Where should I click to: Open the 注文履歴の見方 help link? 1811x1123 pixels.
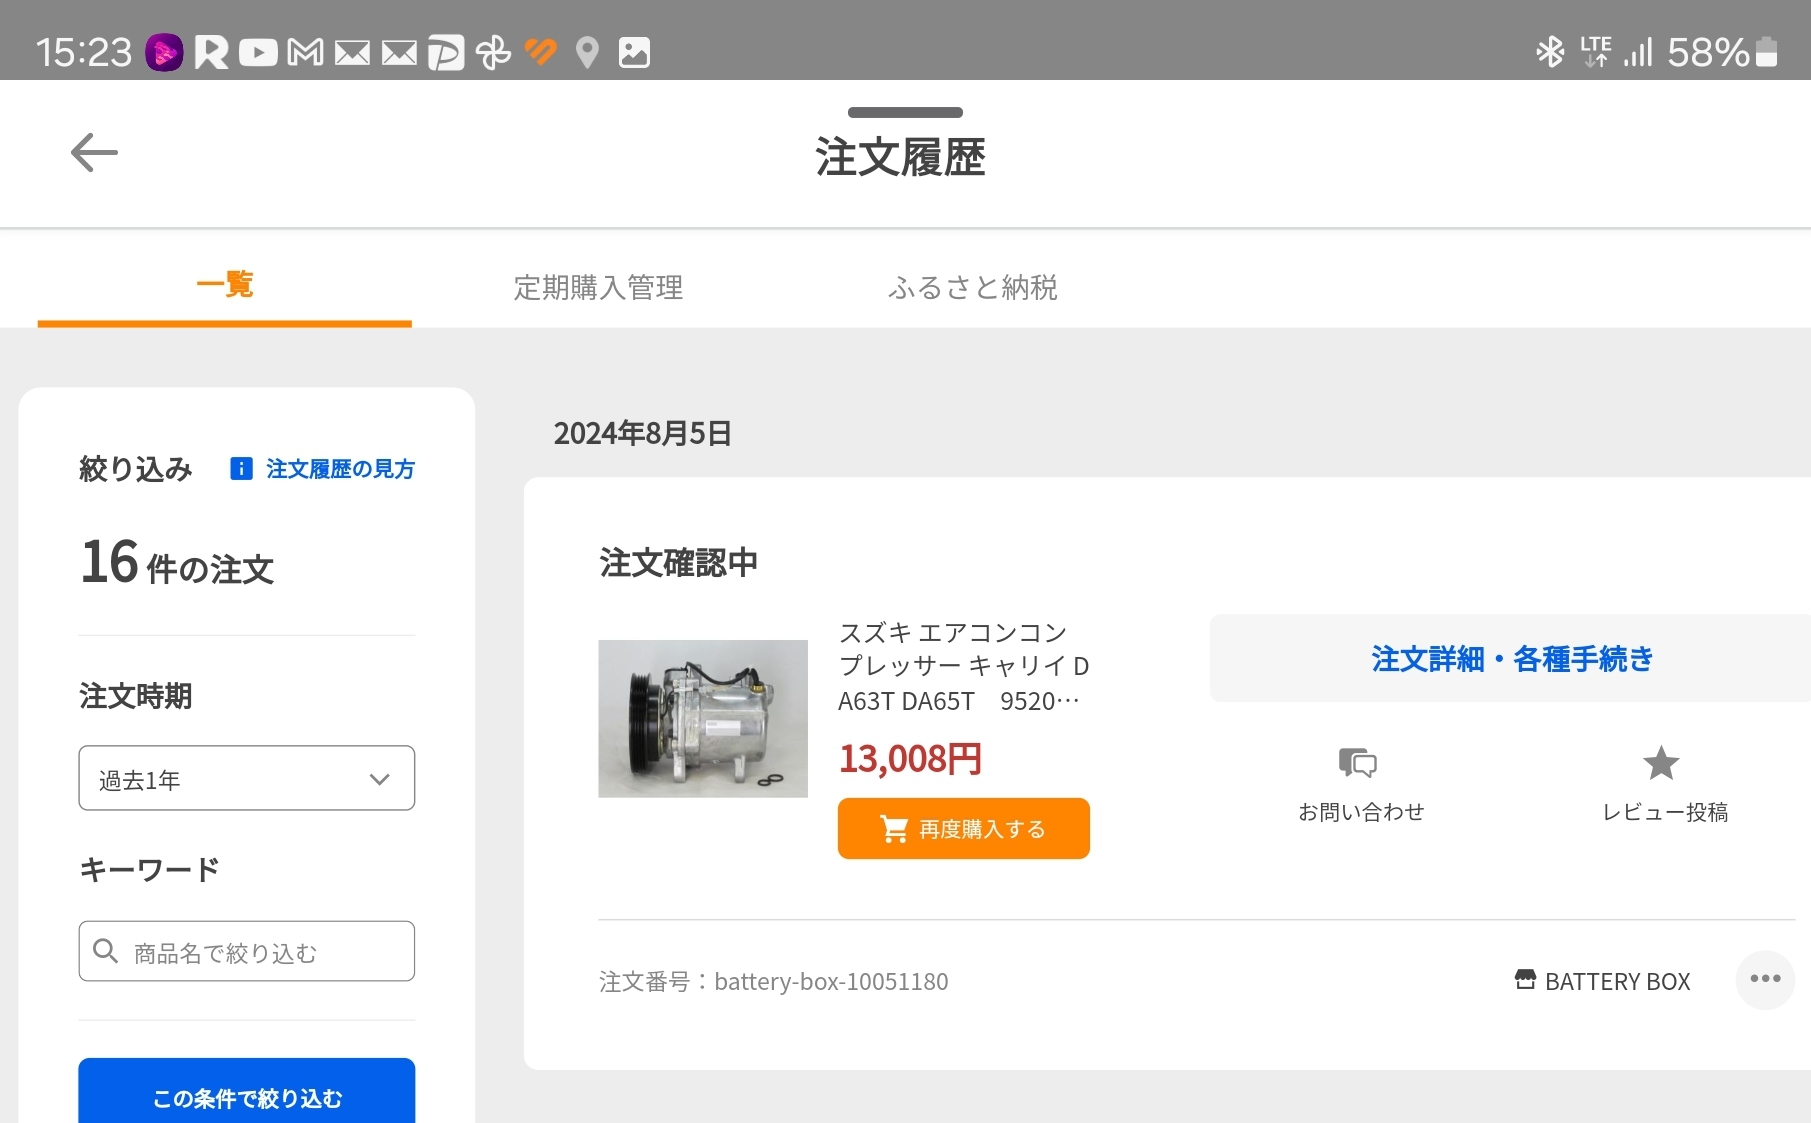(340, 469)
